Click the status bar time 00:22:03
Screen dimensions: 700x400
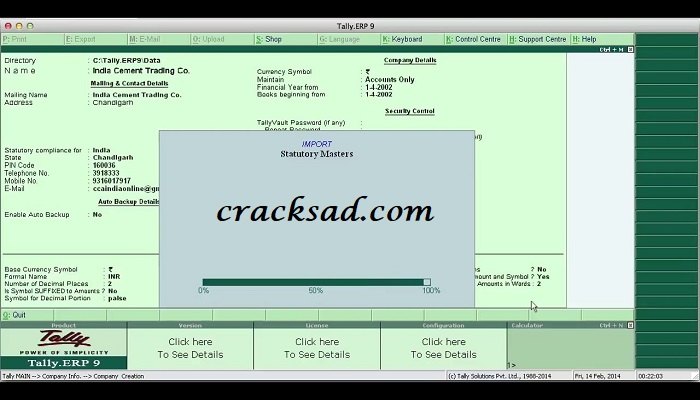(650, 376)
